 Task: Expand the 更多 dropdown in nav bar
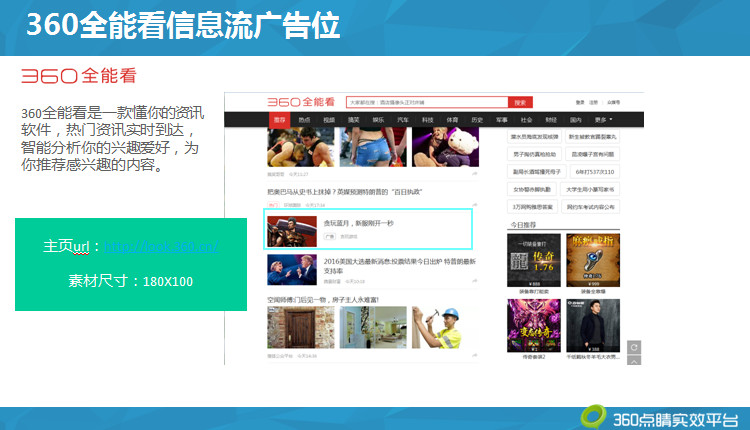pos(603,120)
